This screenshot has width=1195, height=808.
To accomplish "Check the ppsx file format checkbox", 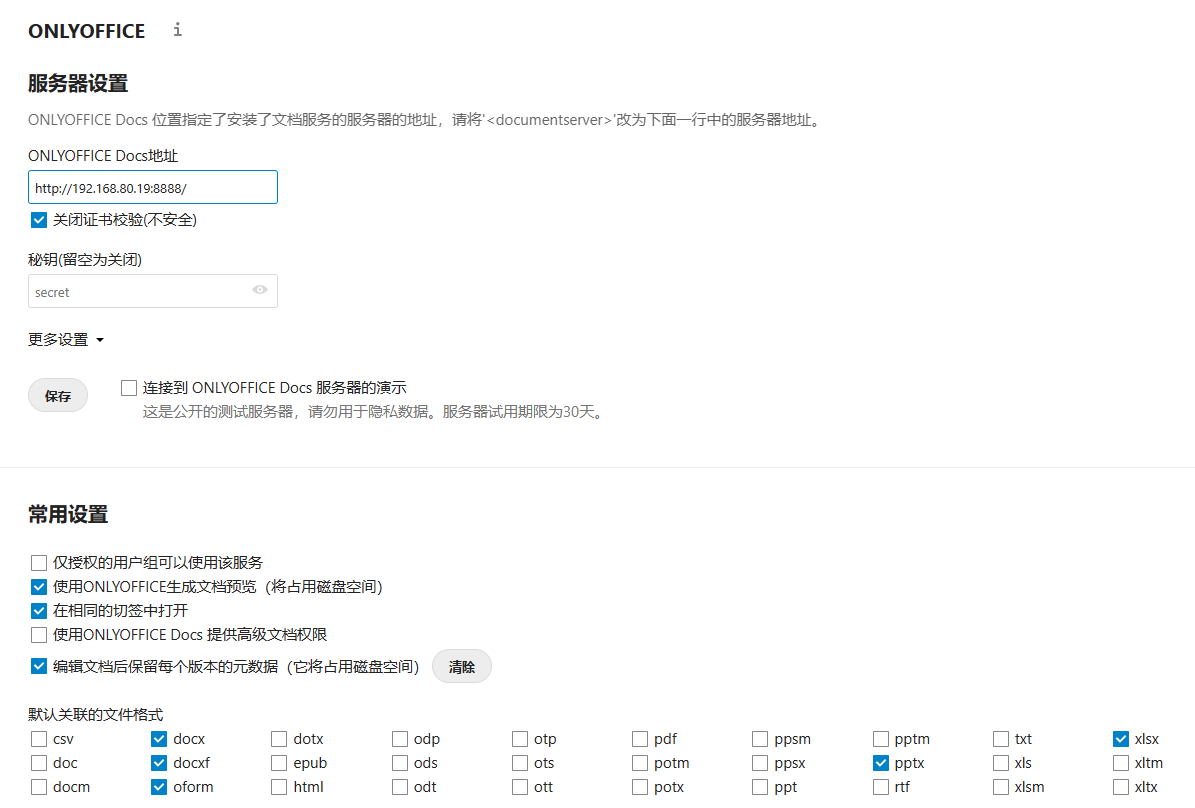I will (760, 763).
